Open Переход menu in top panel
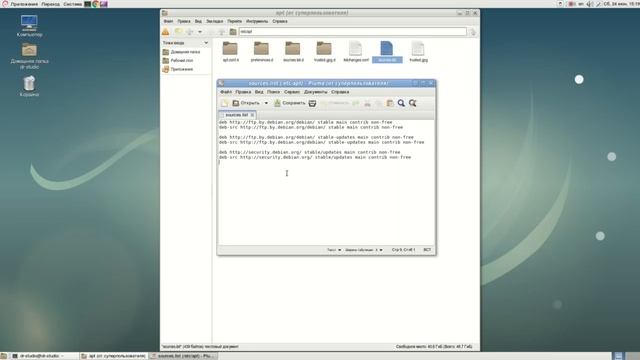 (50, 4)
